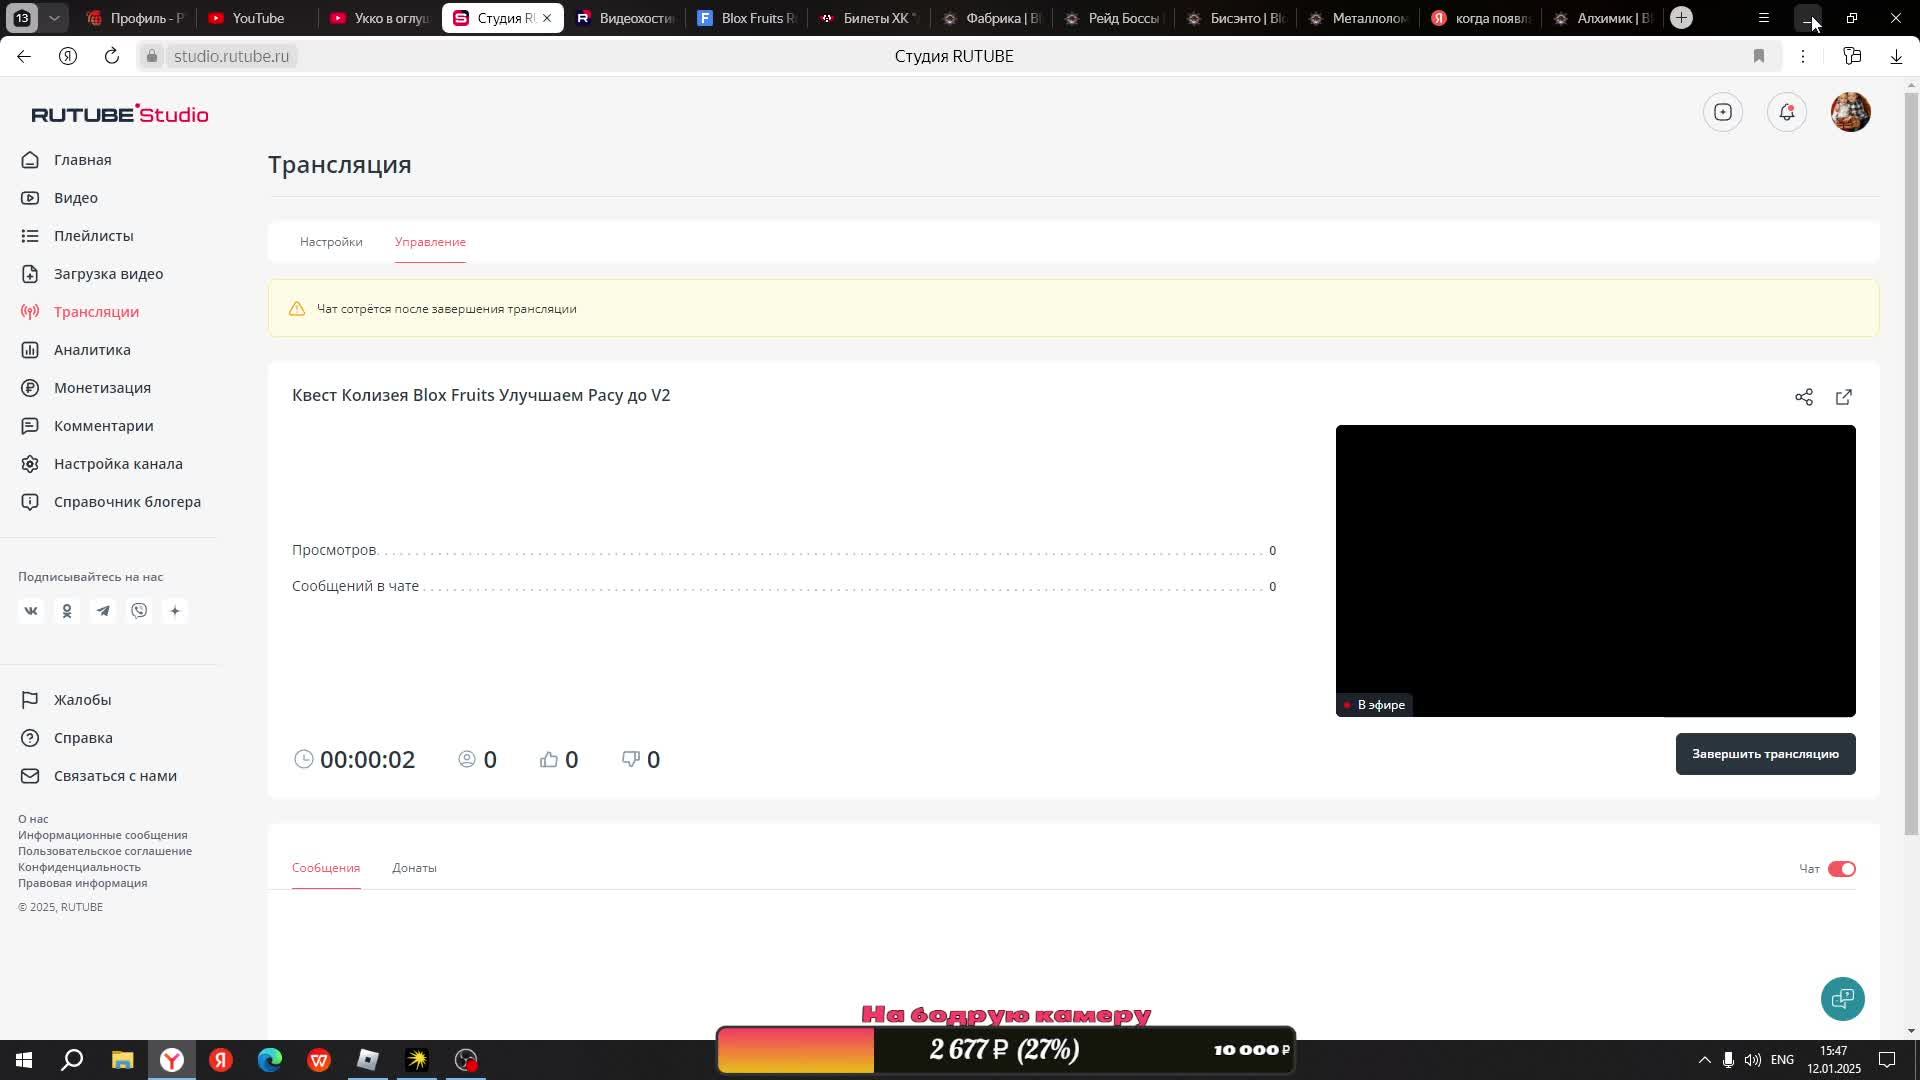Open the browser downloads icon
The height and width of the screenshot is (1080, 1920).
click(1896, 56)
